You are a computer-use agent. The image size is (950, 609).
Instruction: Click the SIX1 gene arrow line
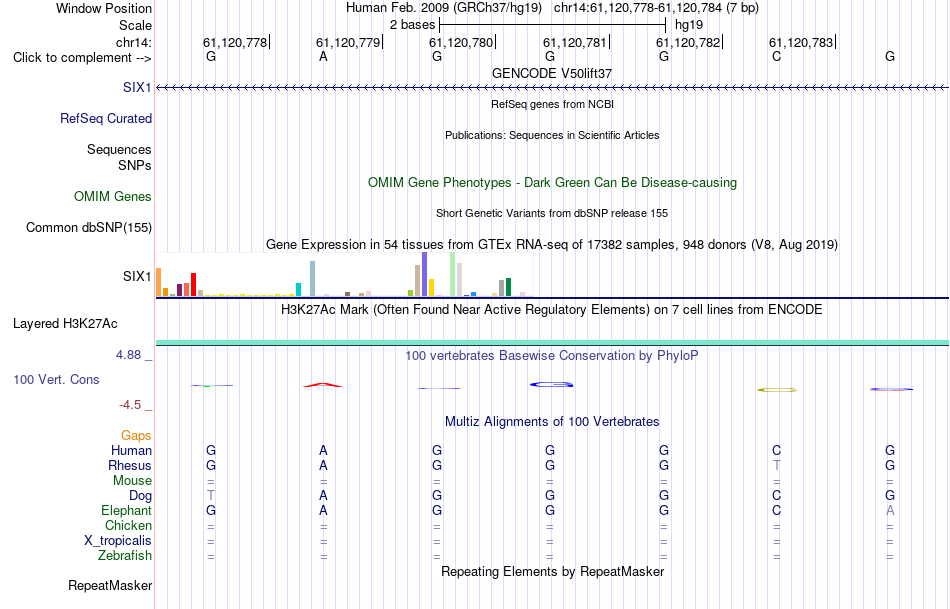click(552, 88)
